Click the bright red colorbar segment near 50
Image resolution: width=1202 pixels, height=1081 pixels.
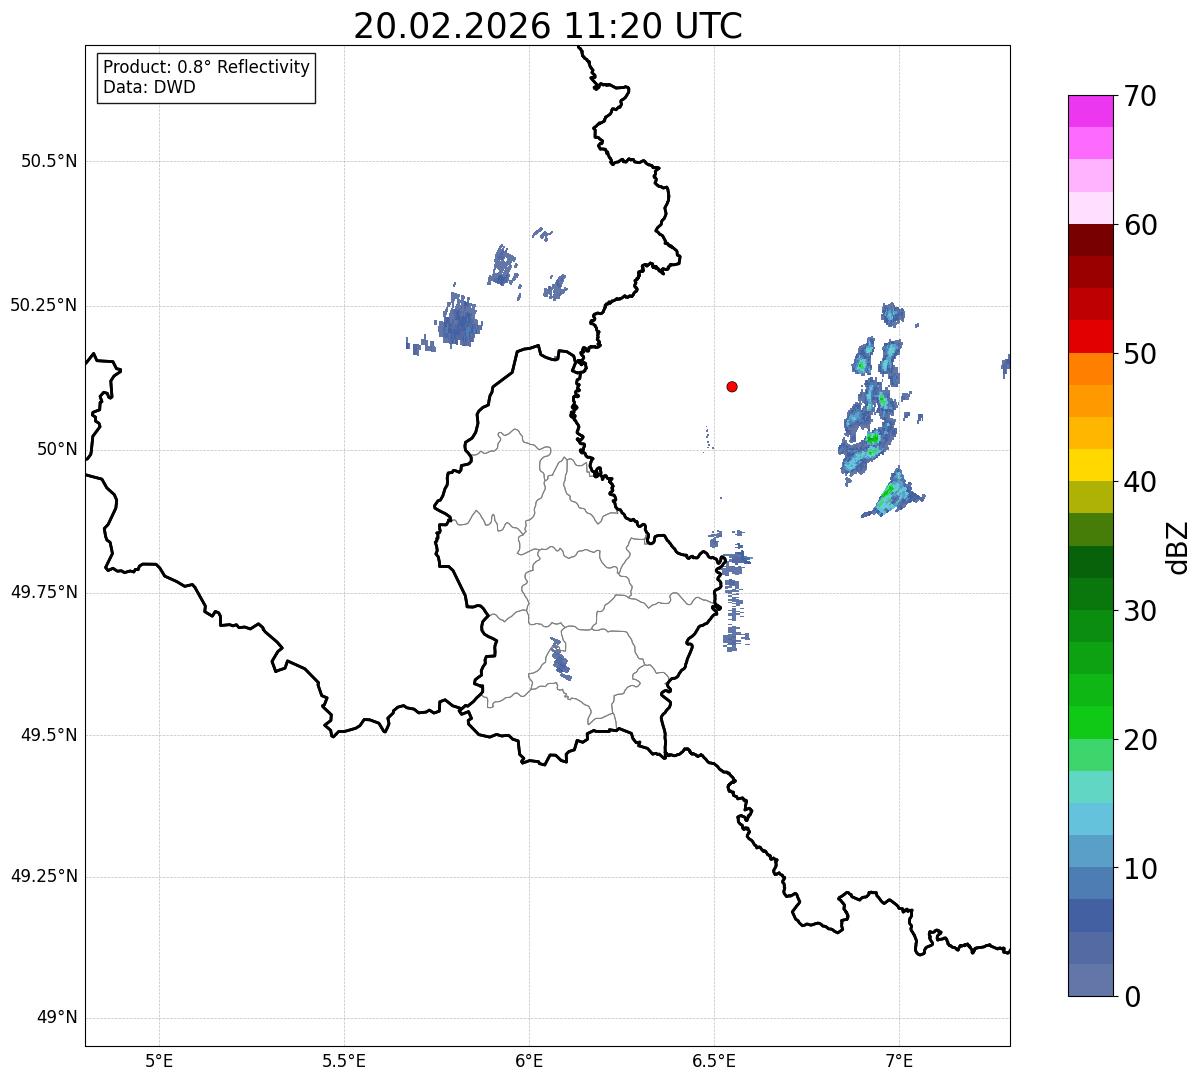coord(1090,336)
